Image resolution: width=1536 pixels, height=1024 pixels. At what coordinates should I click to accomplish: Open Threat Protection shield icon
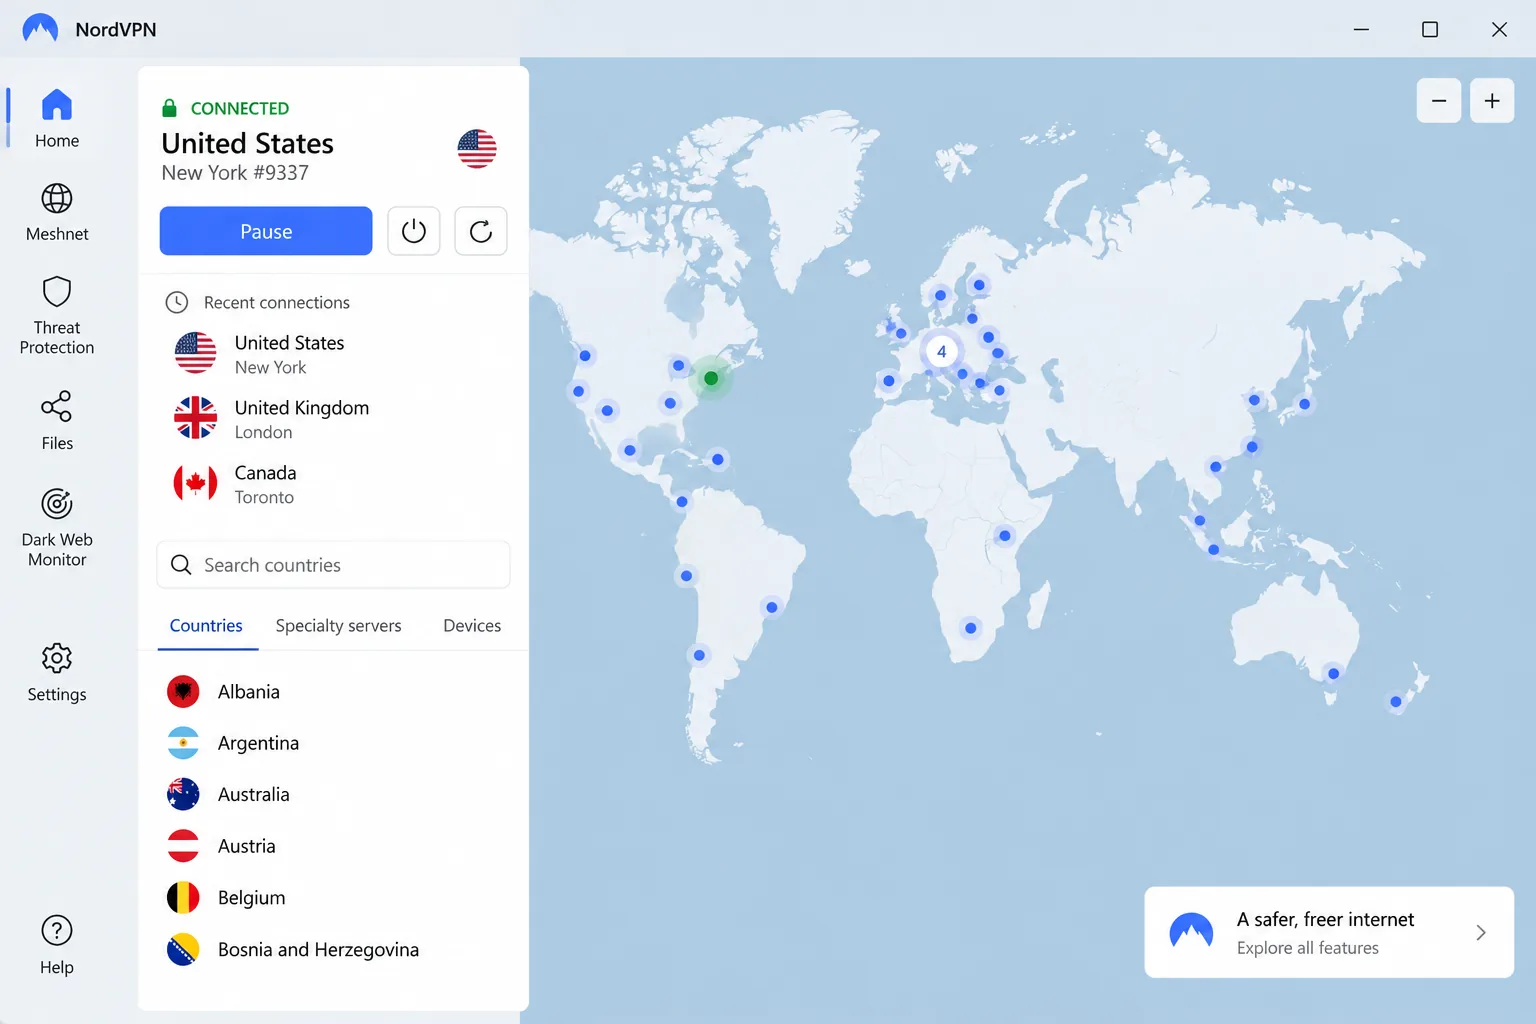[57, 292]
